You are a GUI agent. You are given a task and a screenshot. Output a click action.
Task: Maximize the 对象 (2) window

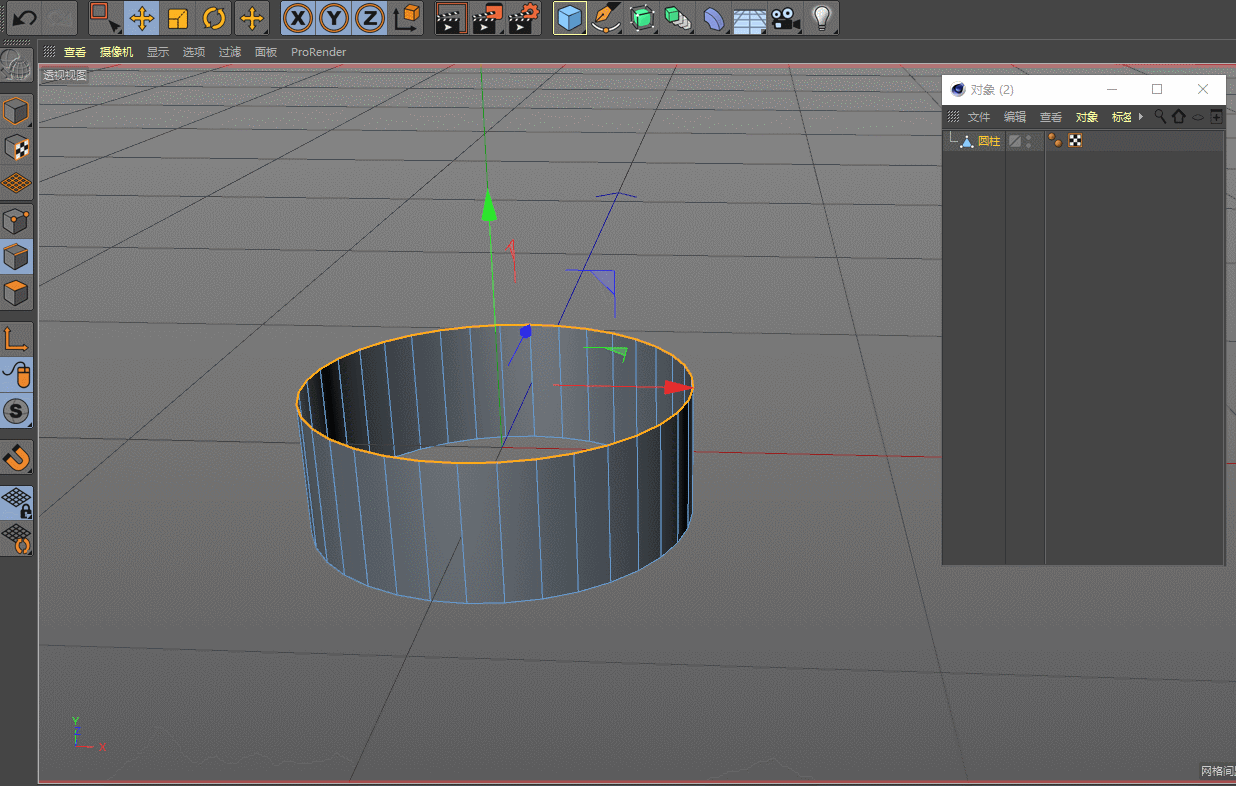[x=1157, y=89]
